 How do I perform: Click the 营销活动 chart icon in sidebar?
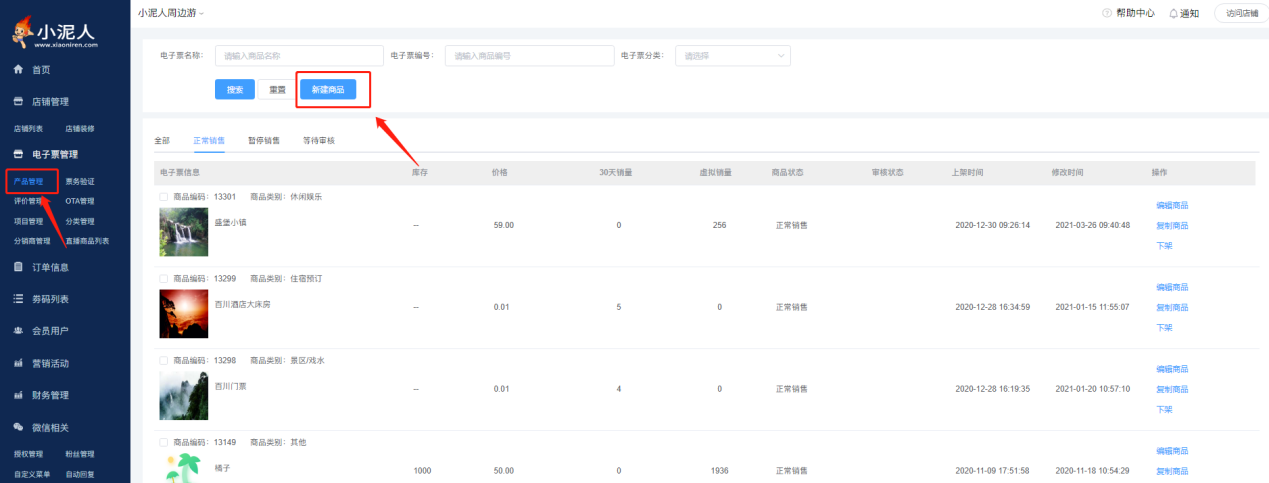tap(18, 363)
